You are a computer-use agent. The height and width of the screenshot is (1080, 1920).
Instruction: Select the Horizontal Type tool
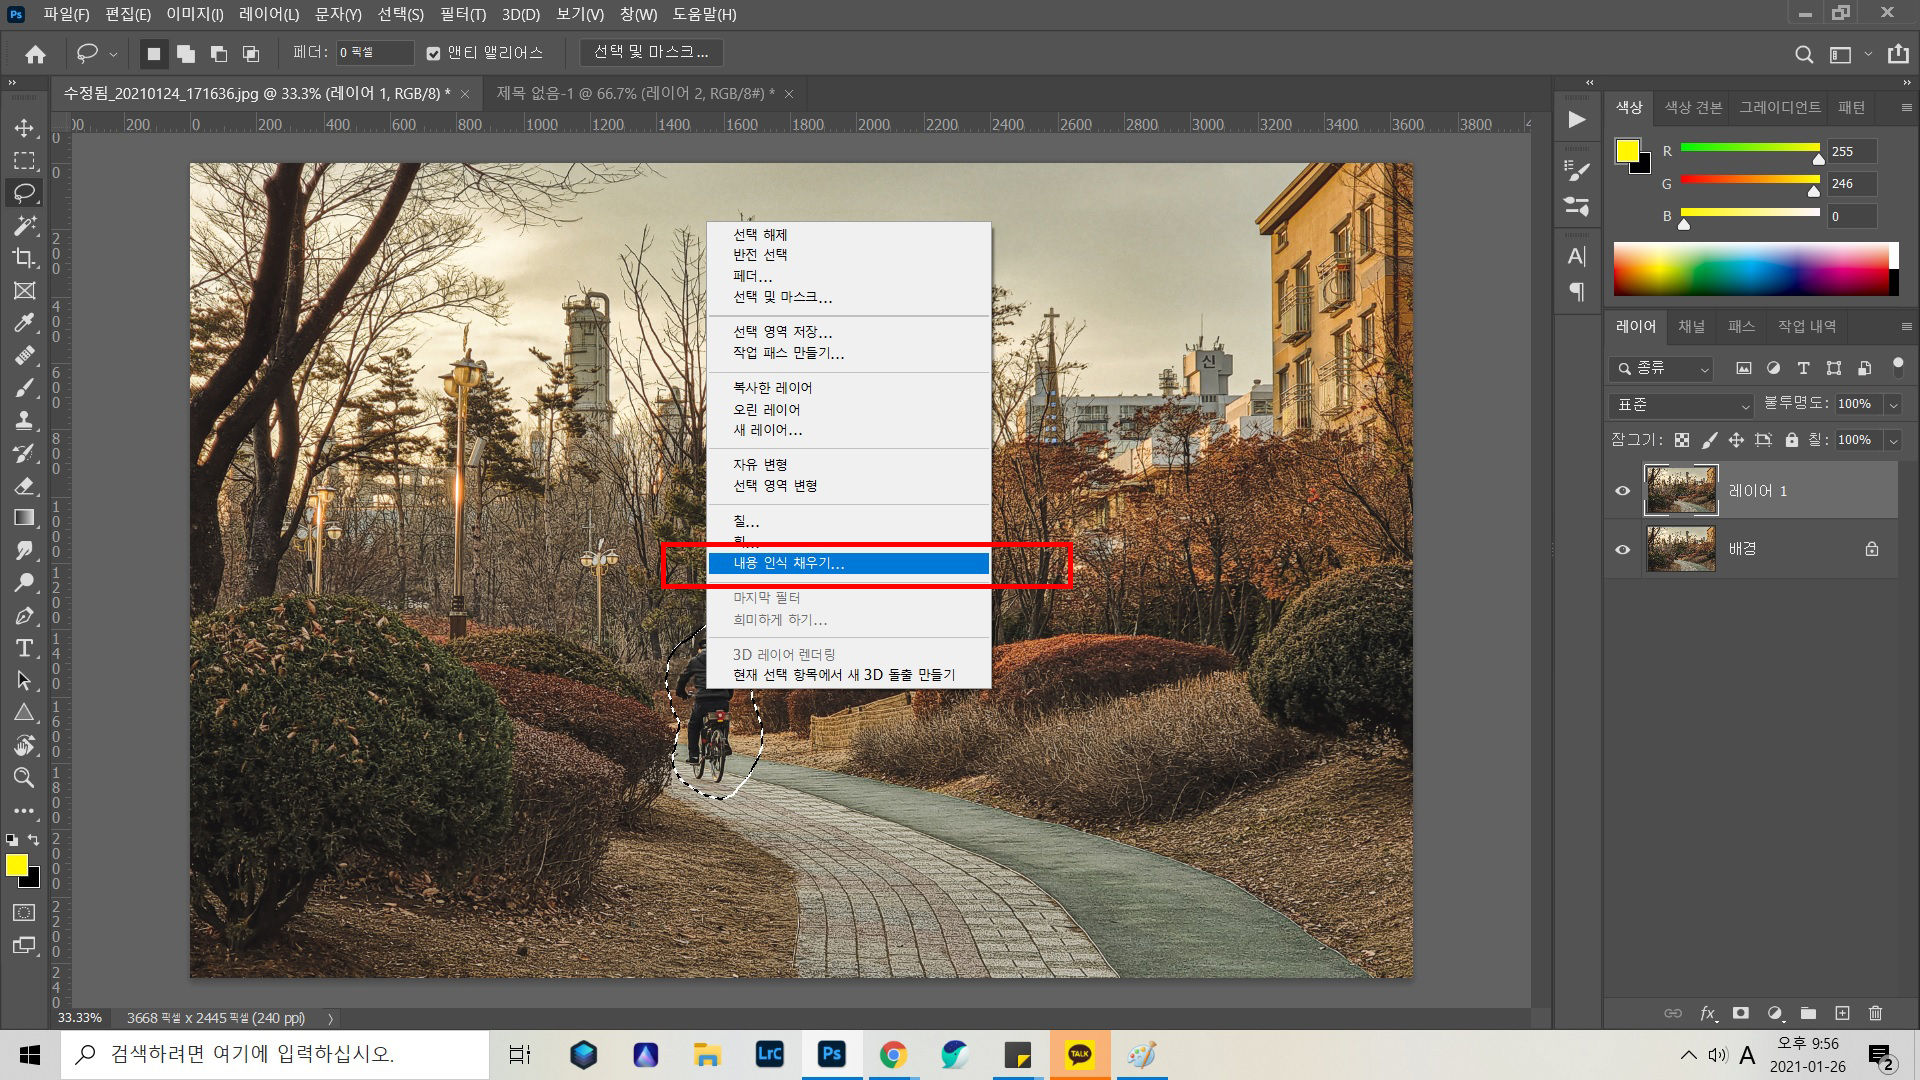point(24,648)
